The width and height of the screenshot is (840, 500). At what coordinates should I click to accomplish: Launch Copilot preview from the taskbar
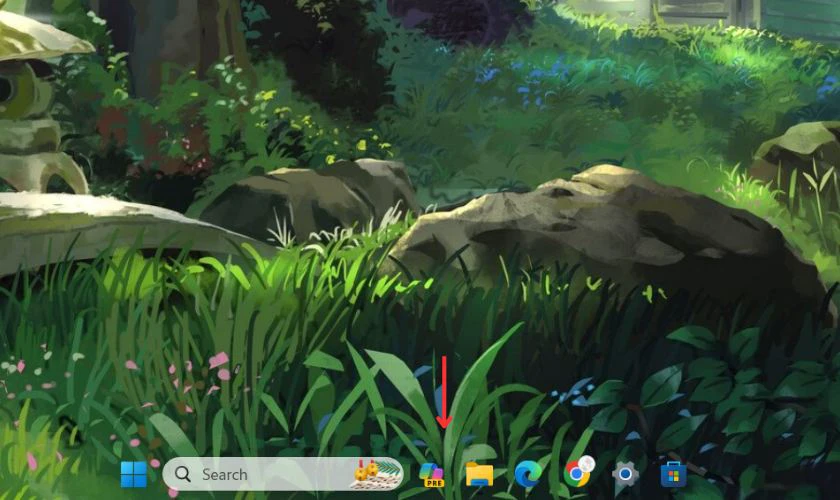[432, 474]
